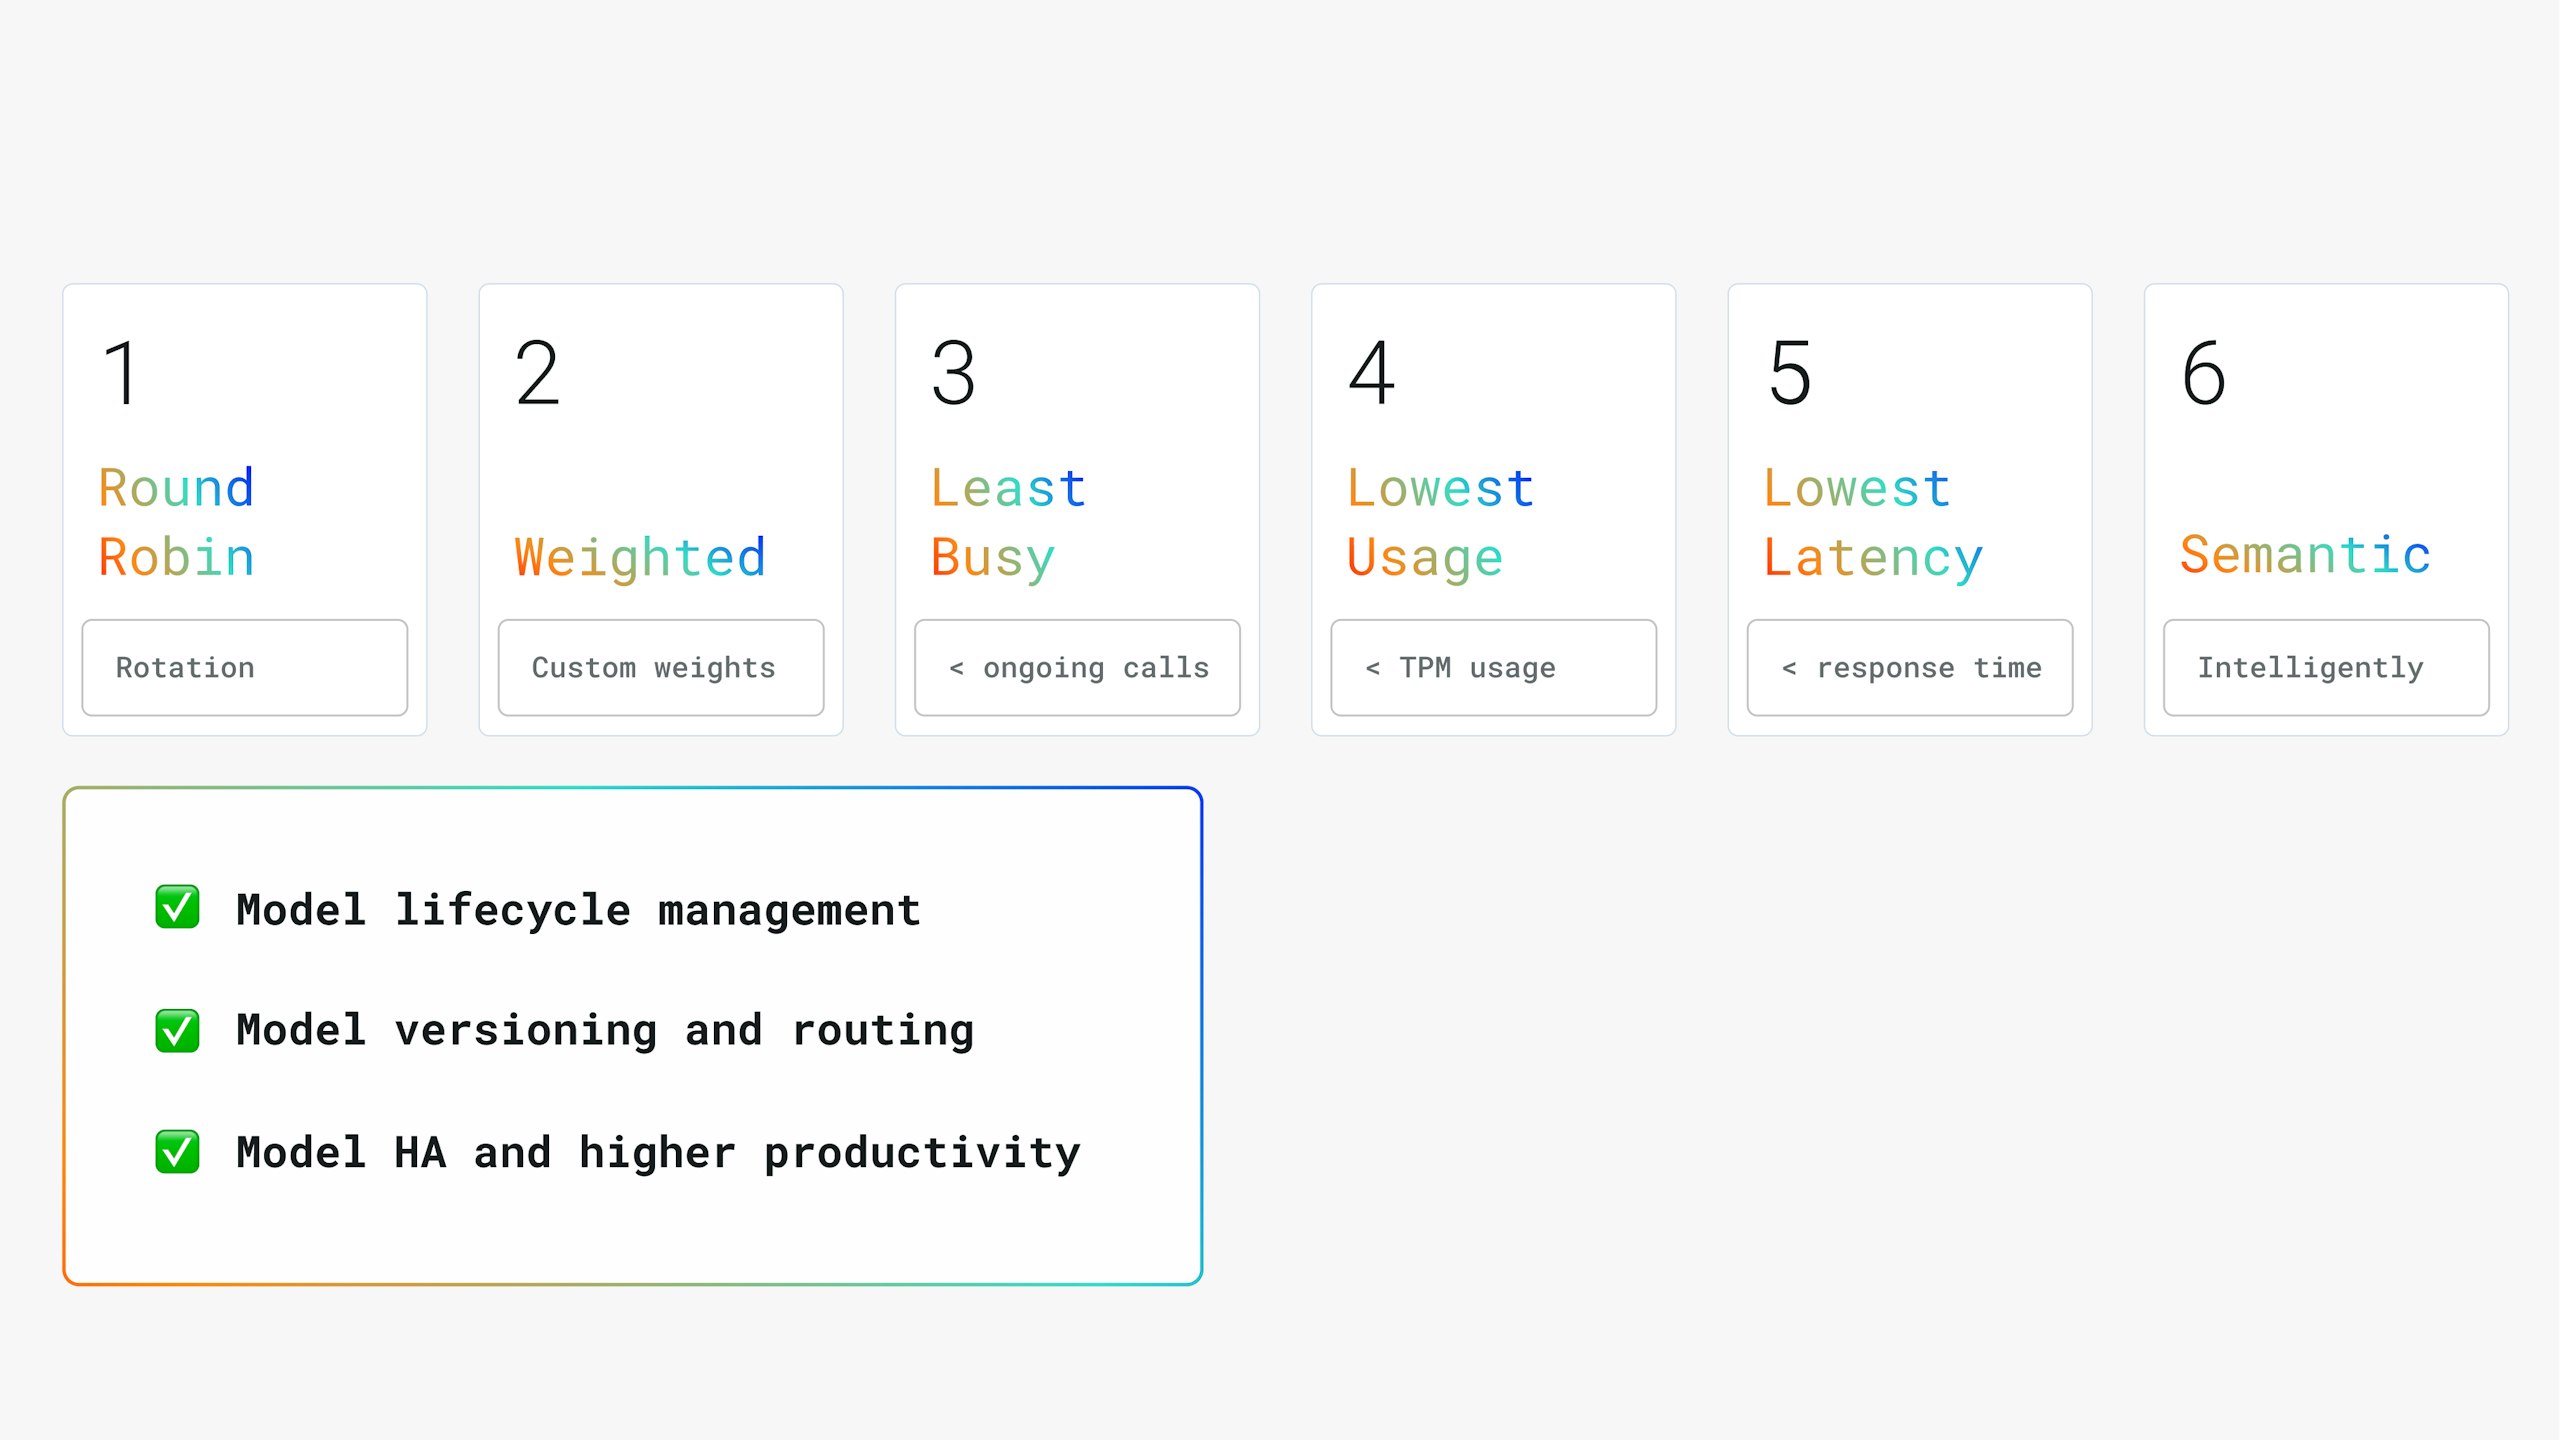2560x1440 pixels.
Task: Click the Intelligently box
Action: point(2325,667)
